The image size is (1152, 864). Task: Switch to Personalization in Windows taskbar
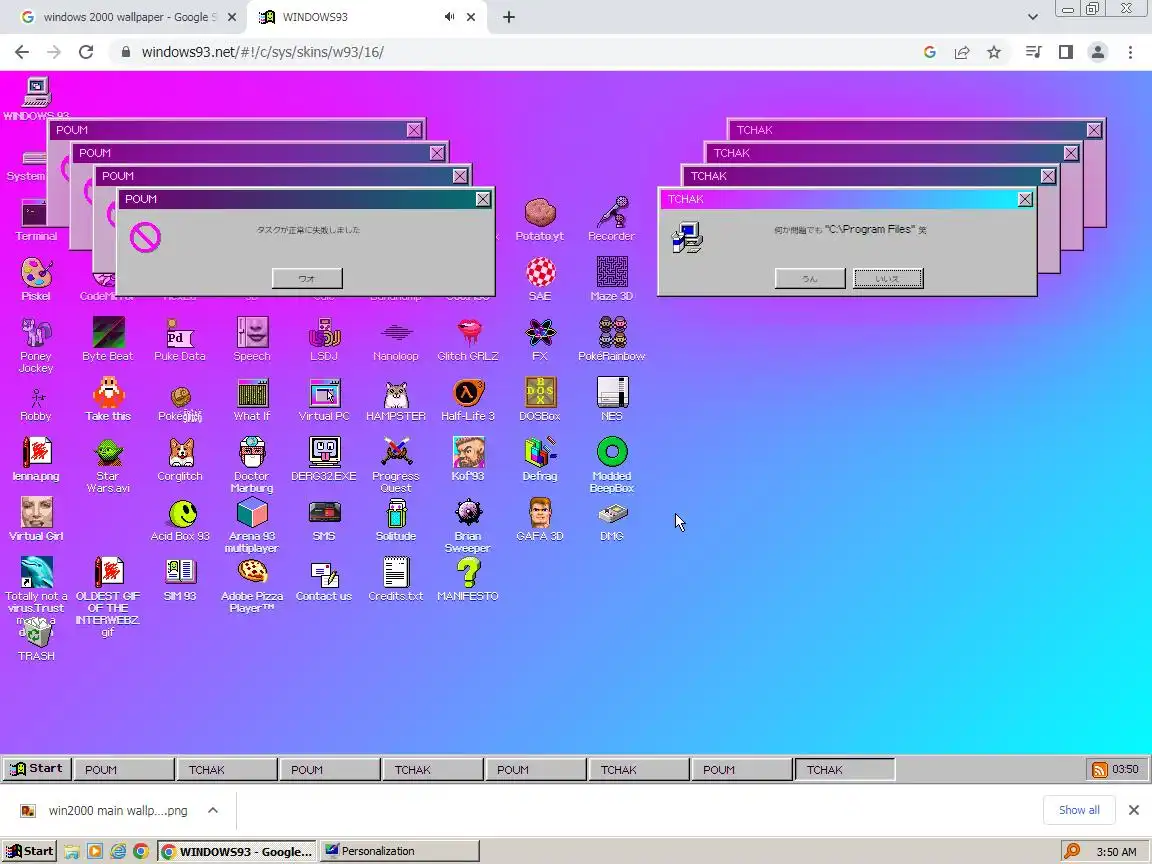tap(400, 852)
